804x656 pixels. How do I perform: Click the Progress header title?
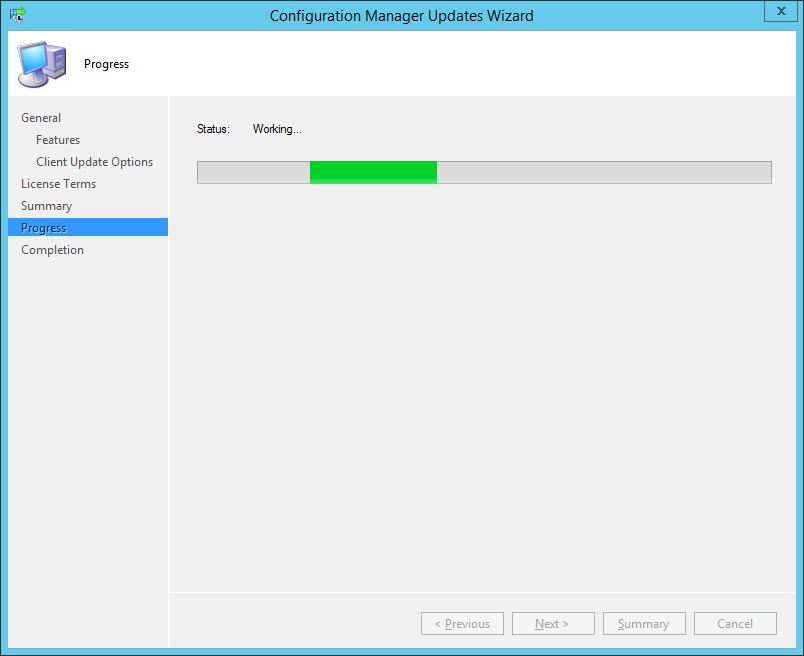click(105, 63)
